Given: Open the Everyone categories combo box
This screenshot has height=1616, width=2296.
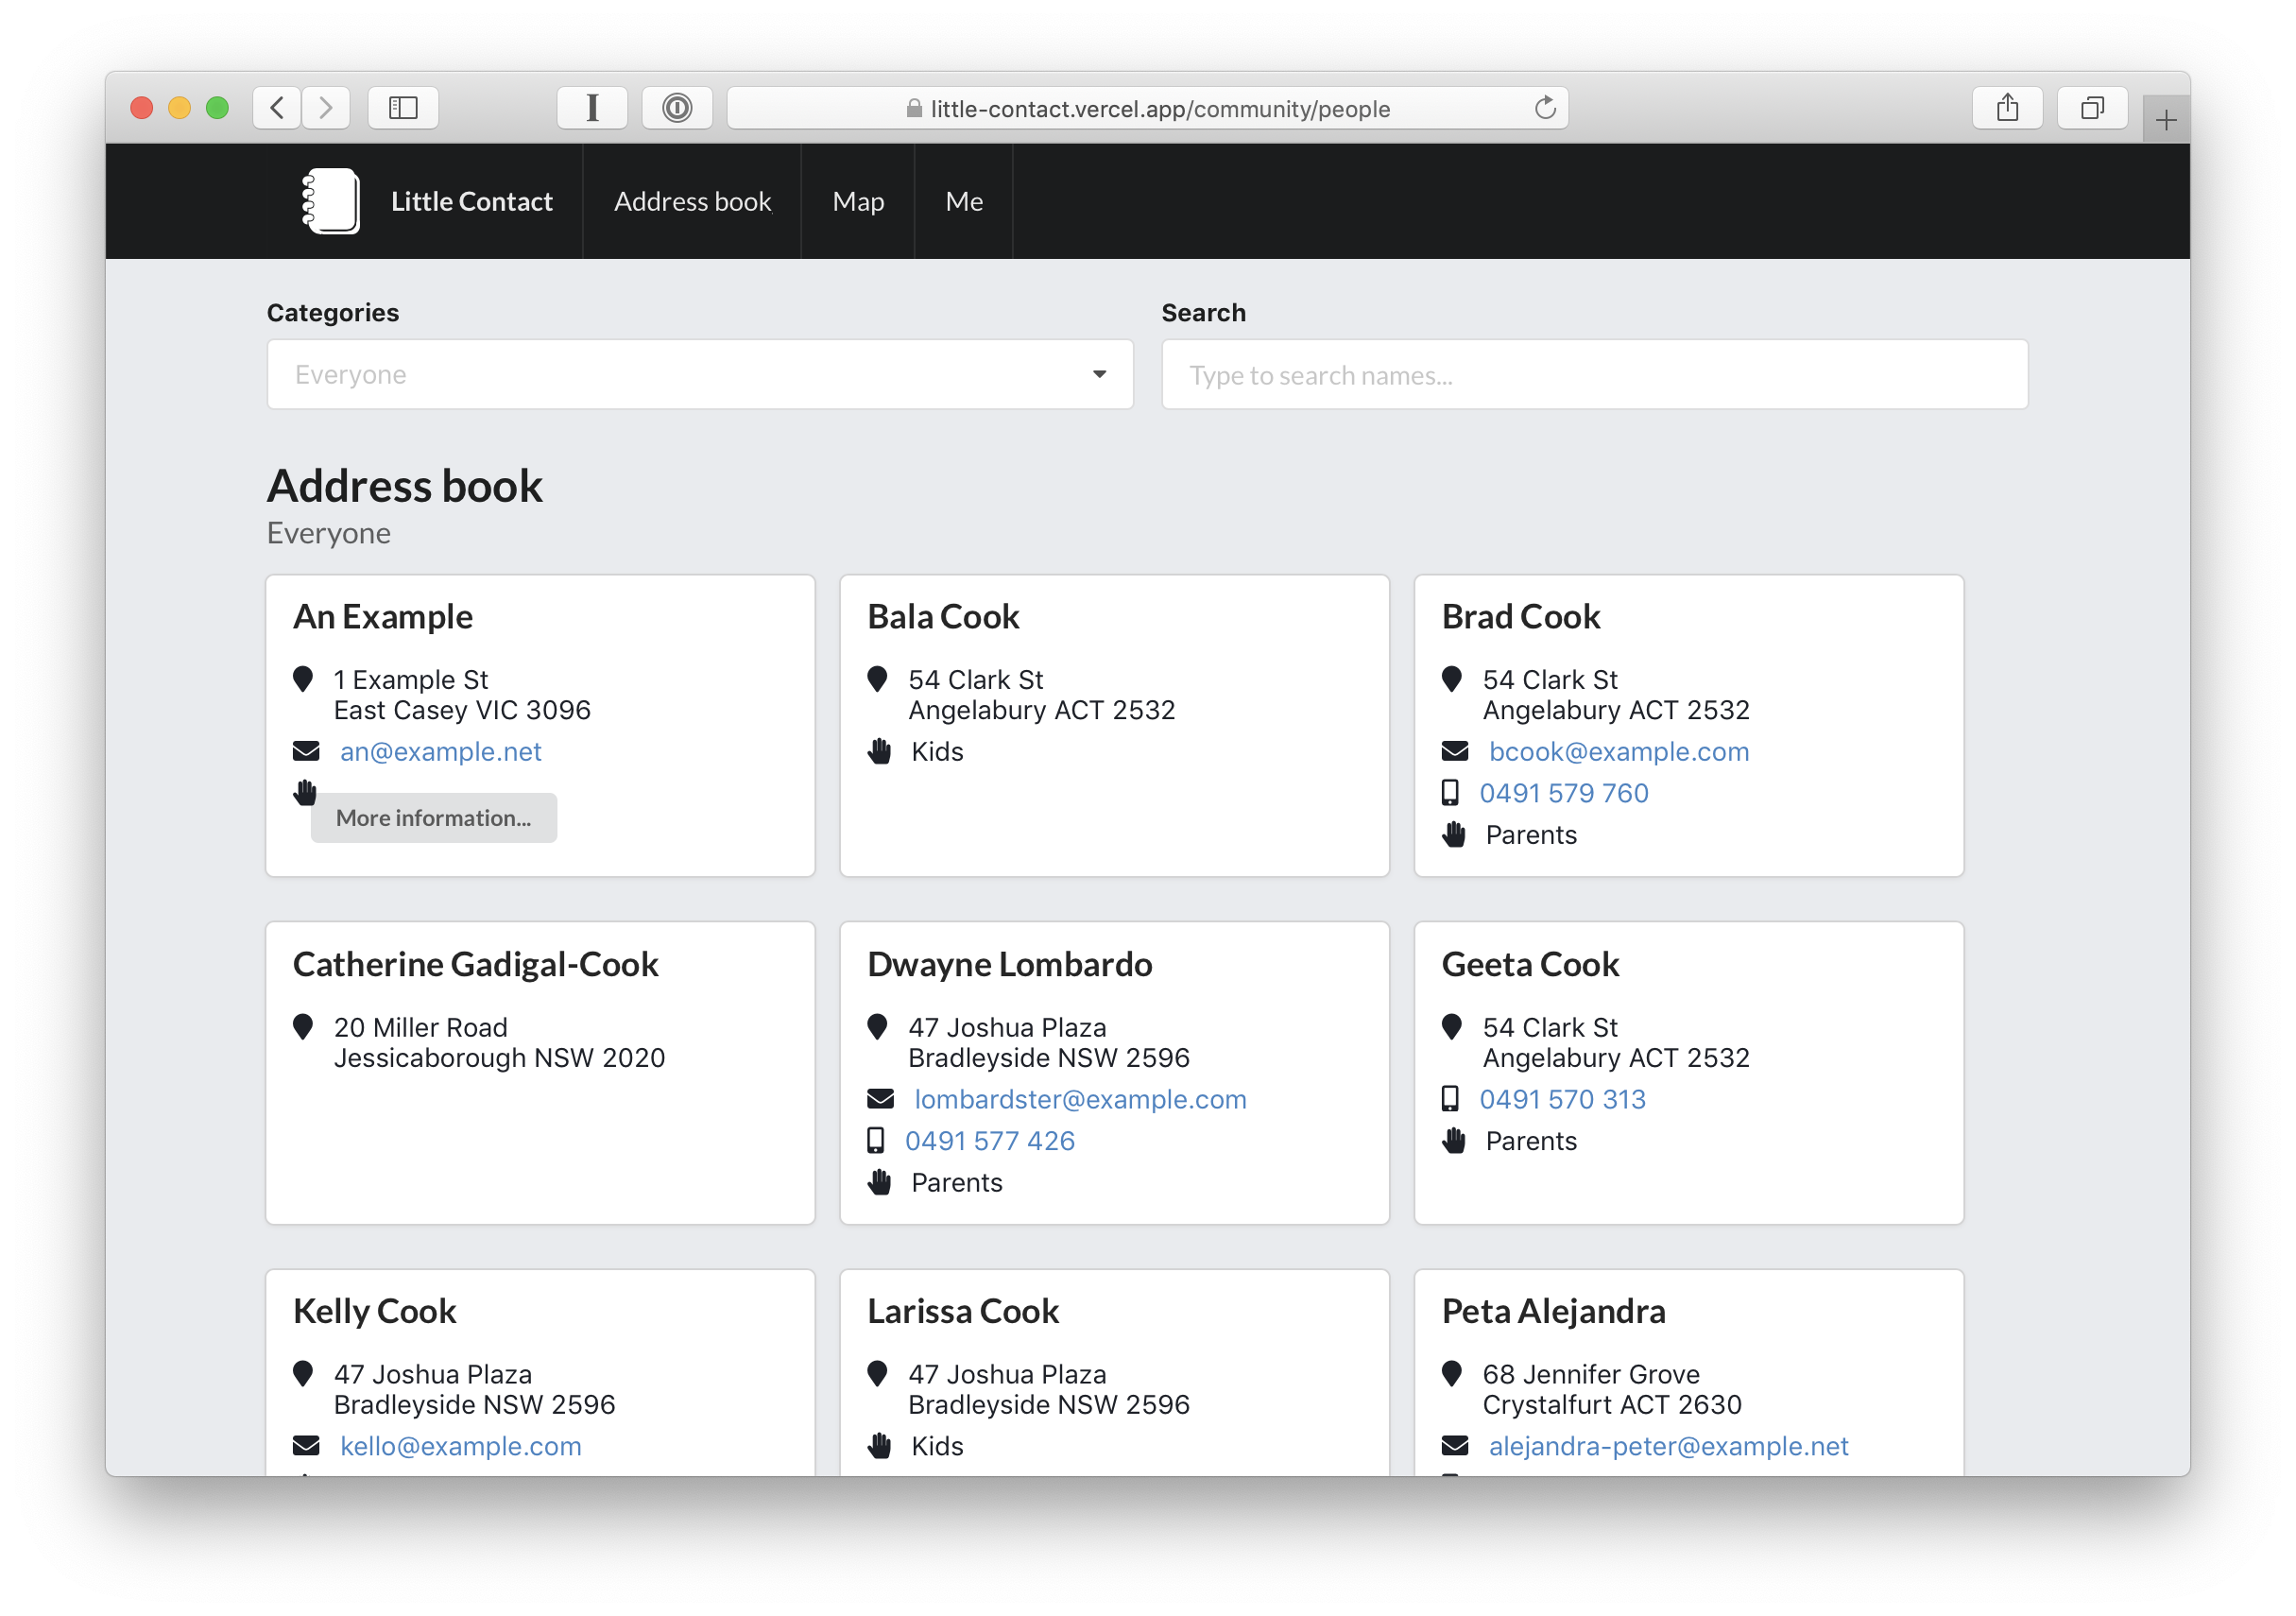Looking at the screenshot, I should pyautogui.click(x=680, y=374).
